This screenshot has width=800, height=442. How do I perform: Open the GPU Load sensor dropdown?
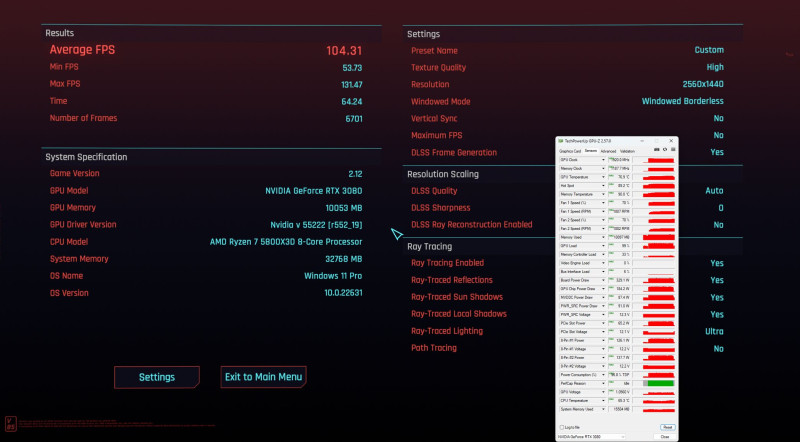603,246
